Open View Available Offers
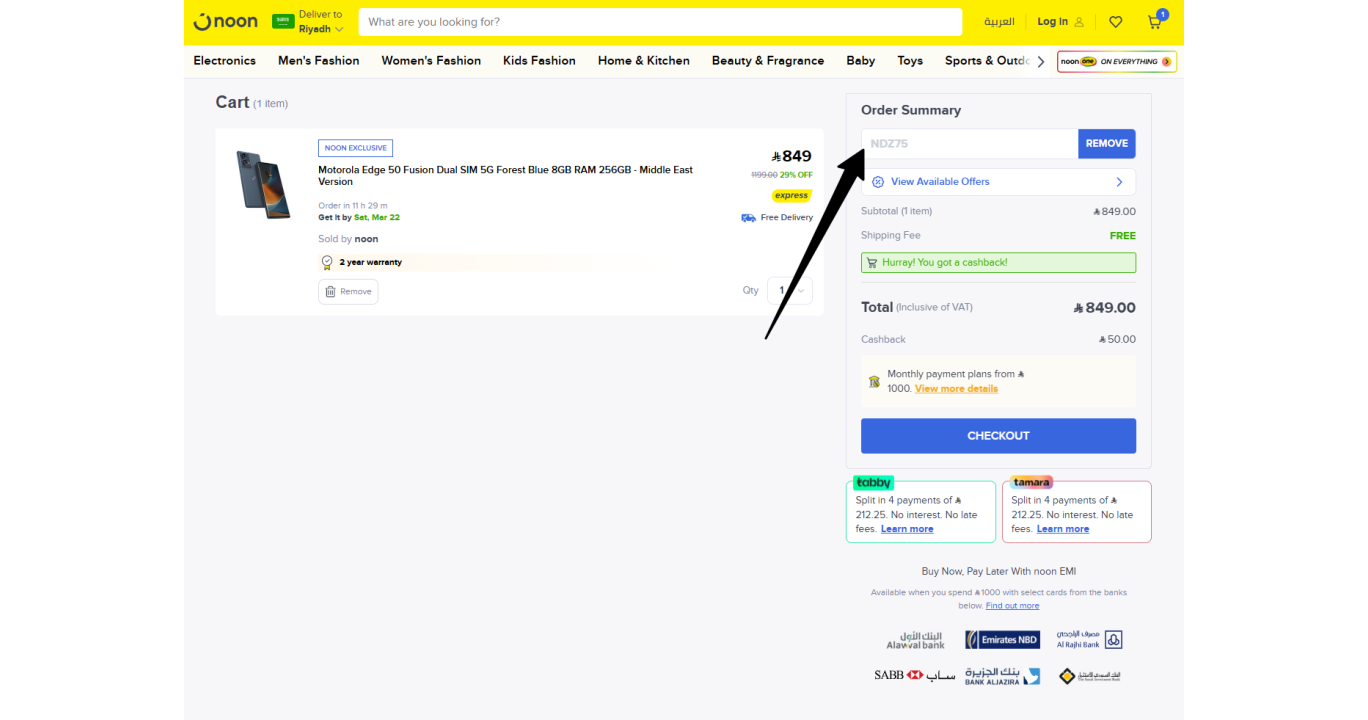 (998, 182)
